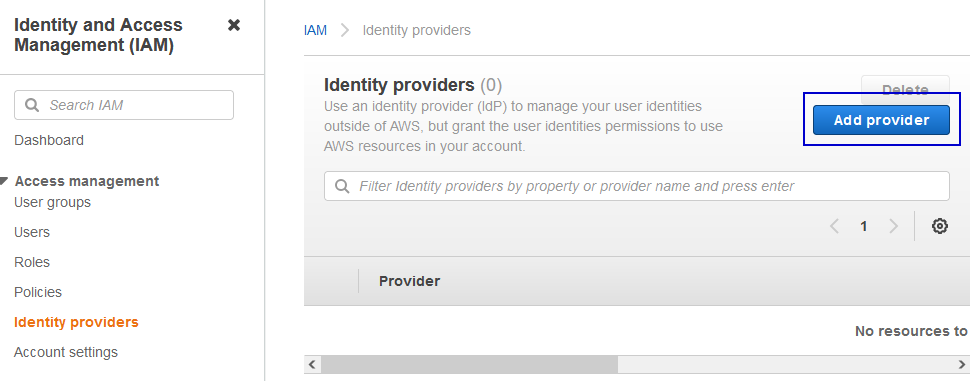980x381 pixels.
Task: Go to next page arrow
Action: point(893,226)
